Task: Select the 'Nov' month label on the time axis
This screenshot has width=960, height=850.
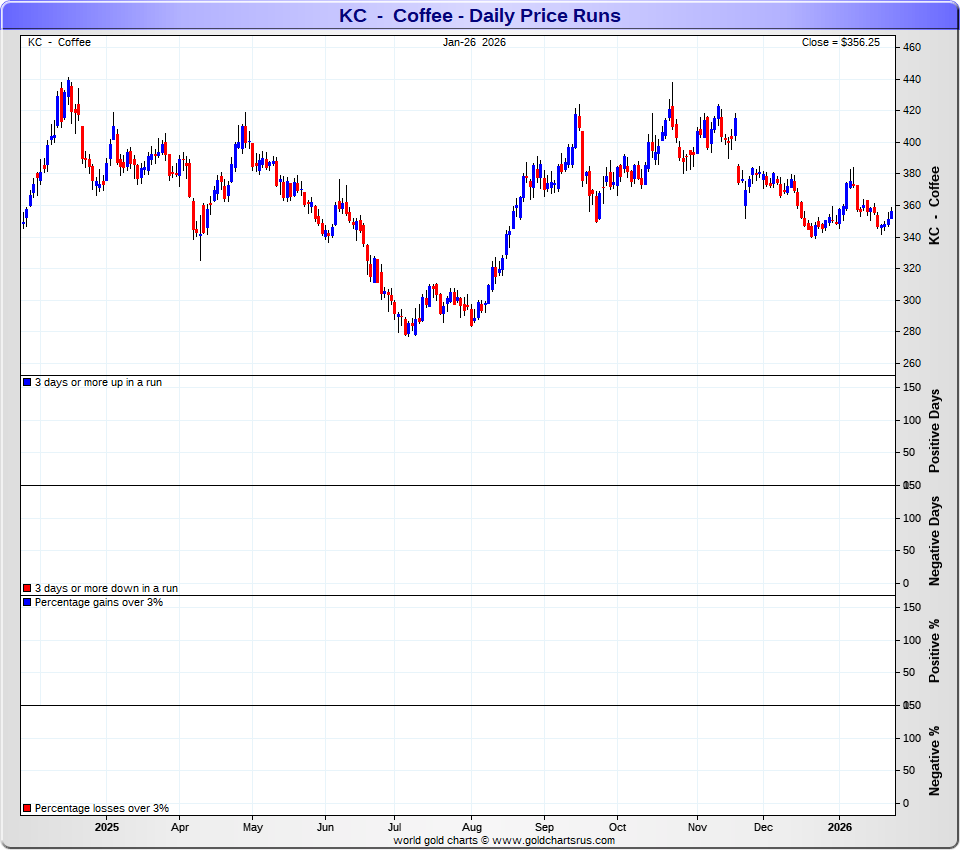Action: [697, 828]
